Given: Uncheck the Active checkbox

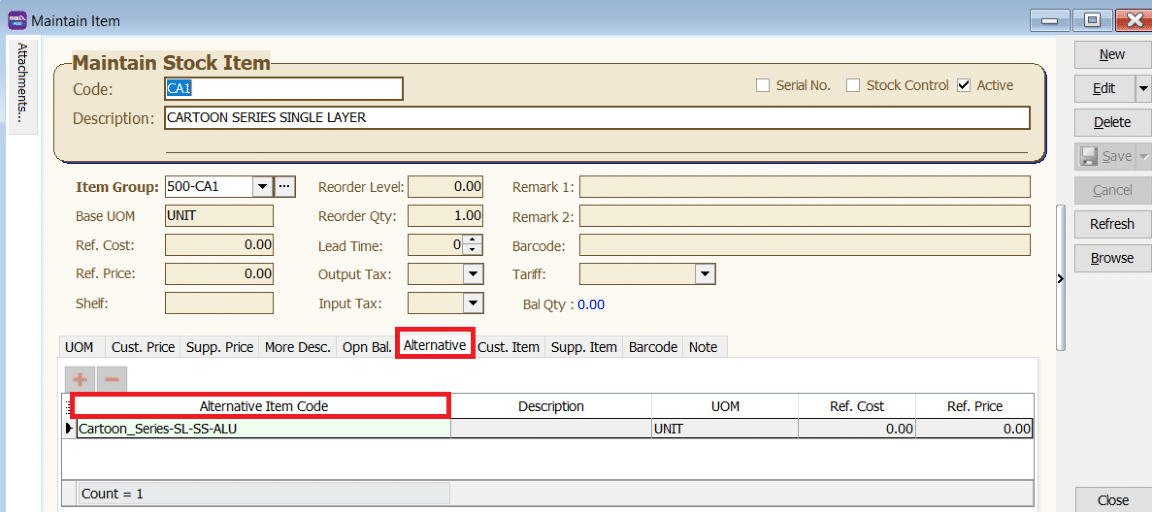Looking at the screenshot, I should [x=964, y=86].
